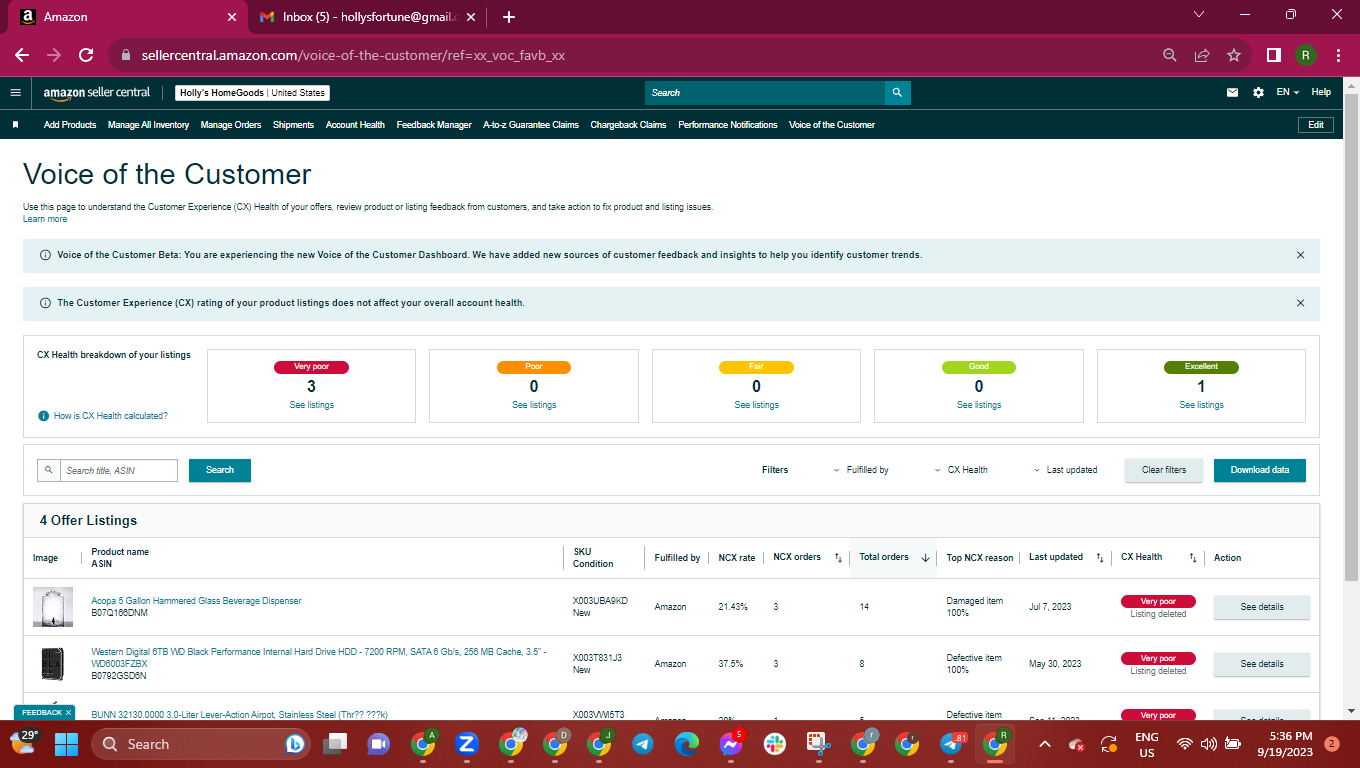Open the Chrome profile R avatar

[x=1306, y=55]
